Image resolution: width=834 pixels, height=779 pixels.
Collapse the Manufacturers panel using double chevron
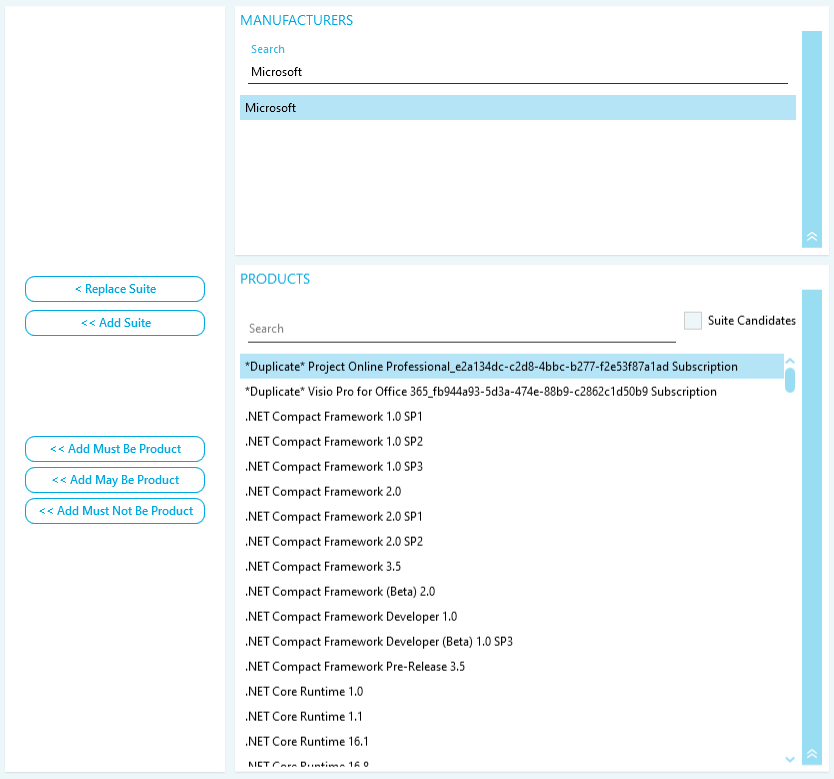tap(811, 237)
